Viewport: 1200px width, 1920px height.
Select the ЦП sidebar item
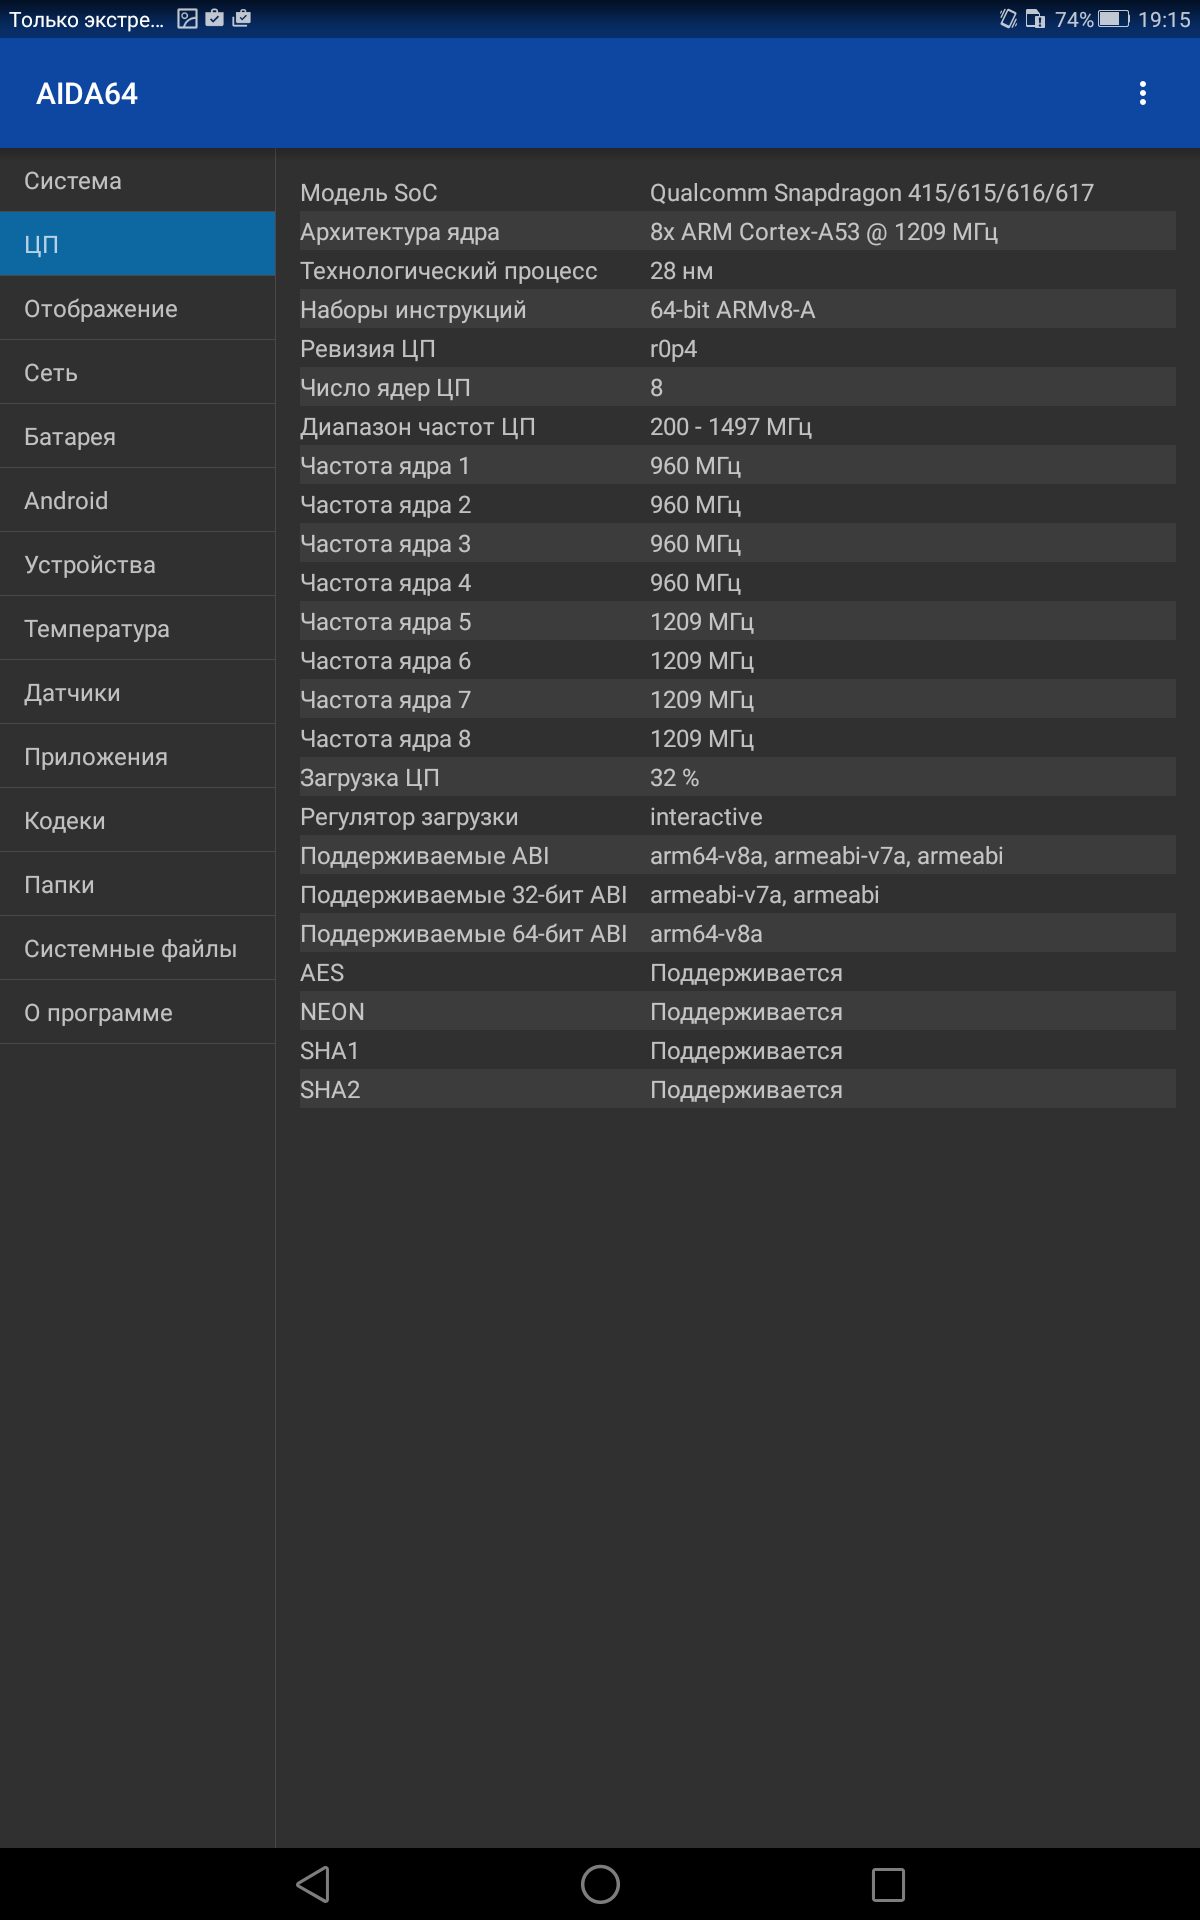point(138,244)
